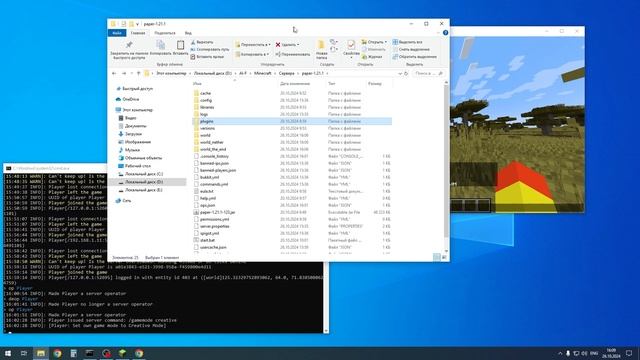
Task: Select Локальный диск (C:) in sidebar
Action: pos(144,174)
